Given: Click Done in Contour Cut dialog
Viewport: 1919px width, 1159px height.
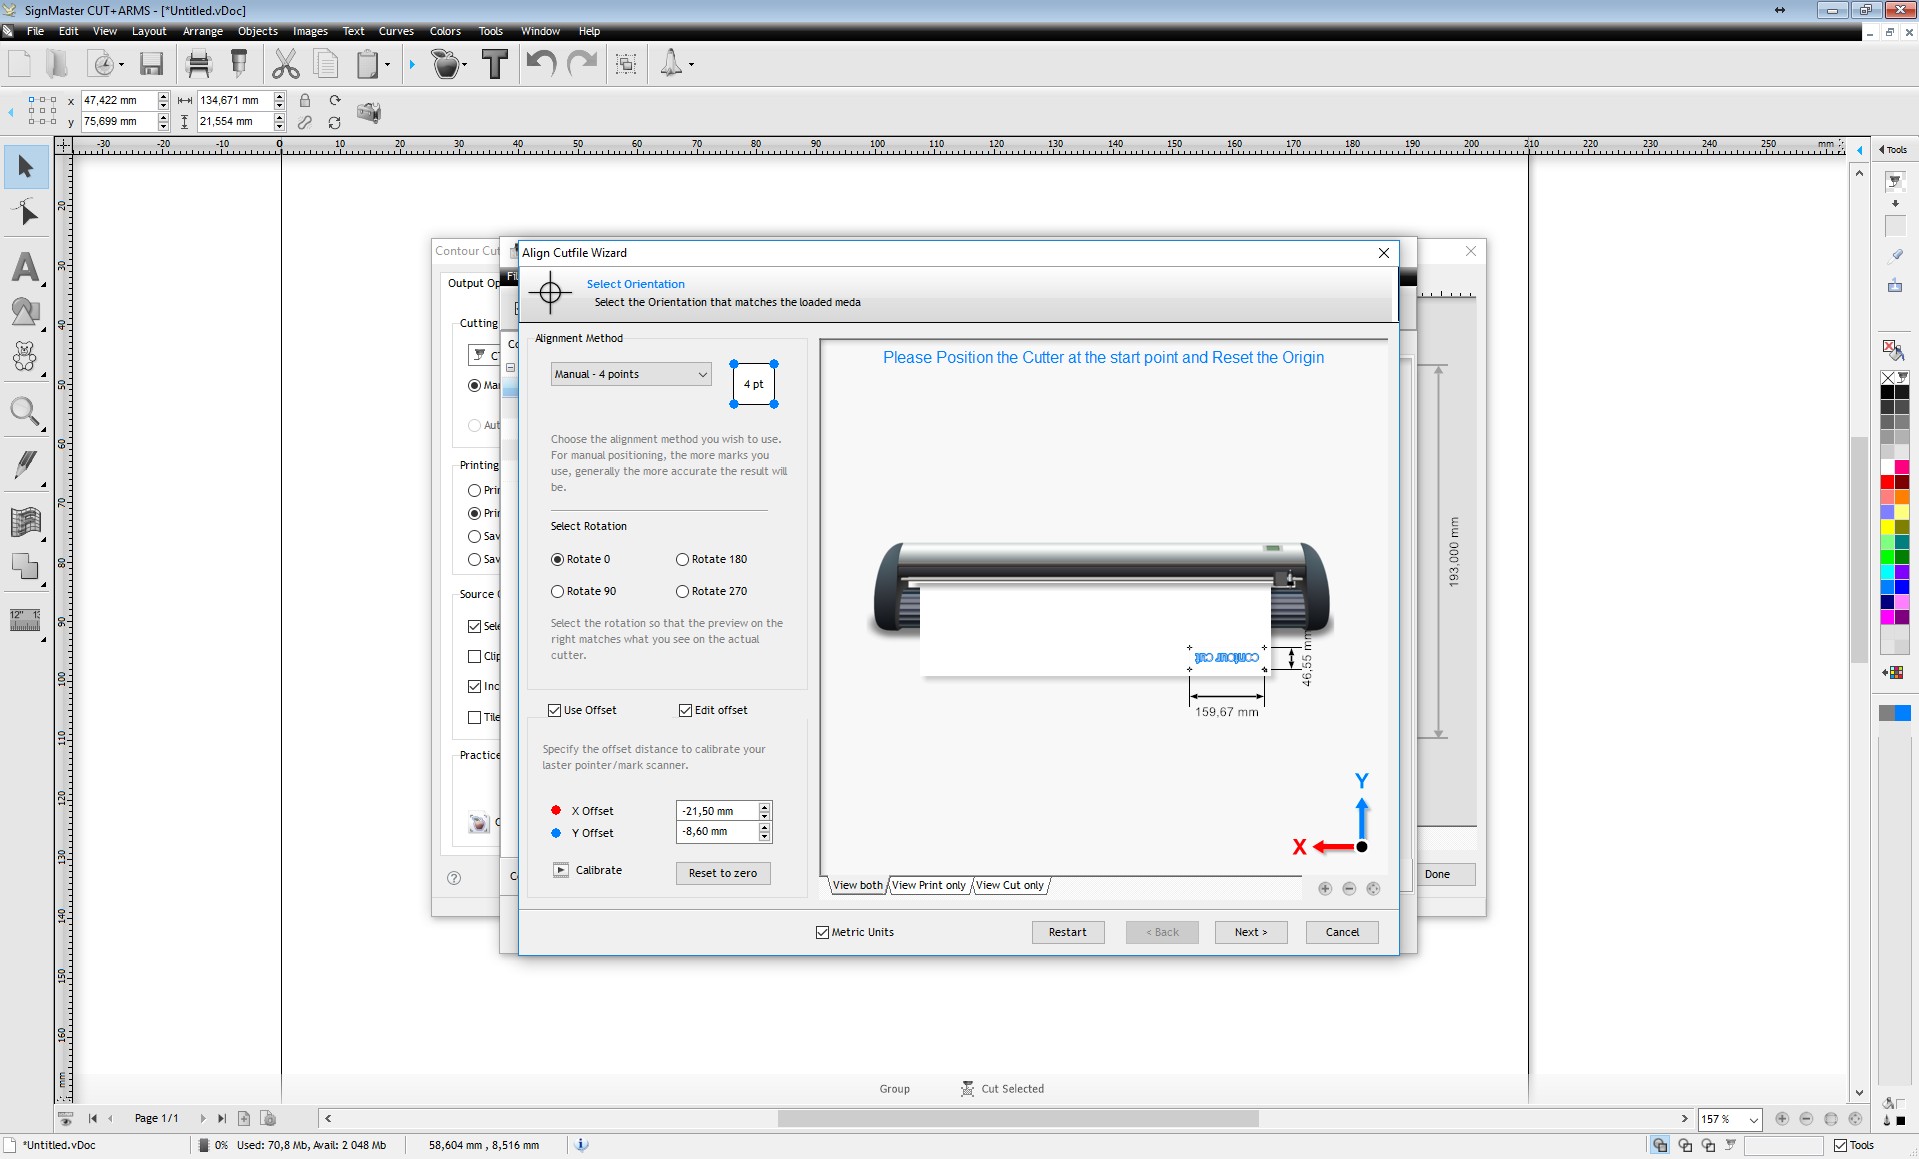Looking at the screenshot, I should (x=1437, y=874).
